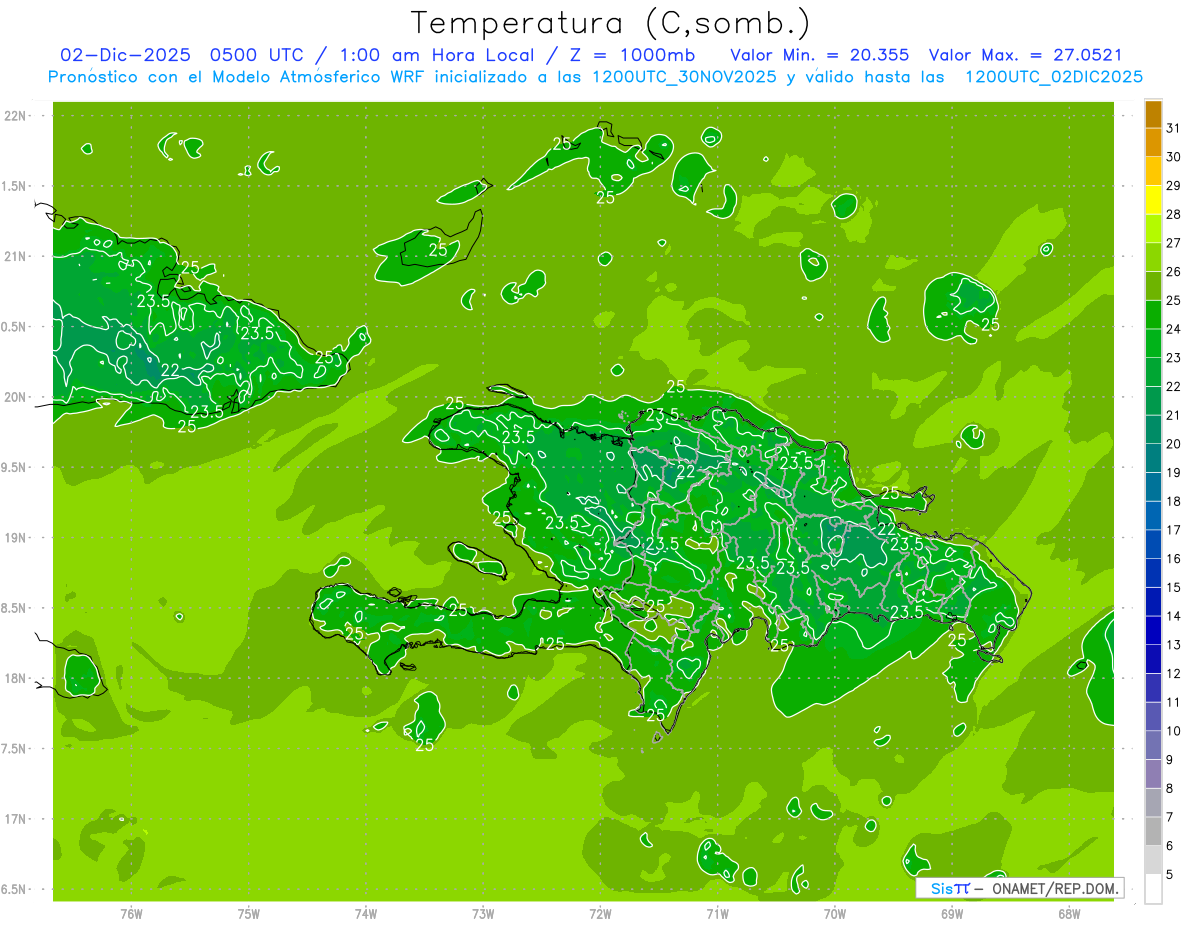Click the latitude axis label 0.5N
This screenshot has width=1200, height=927.
pos(13,327)
